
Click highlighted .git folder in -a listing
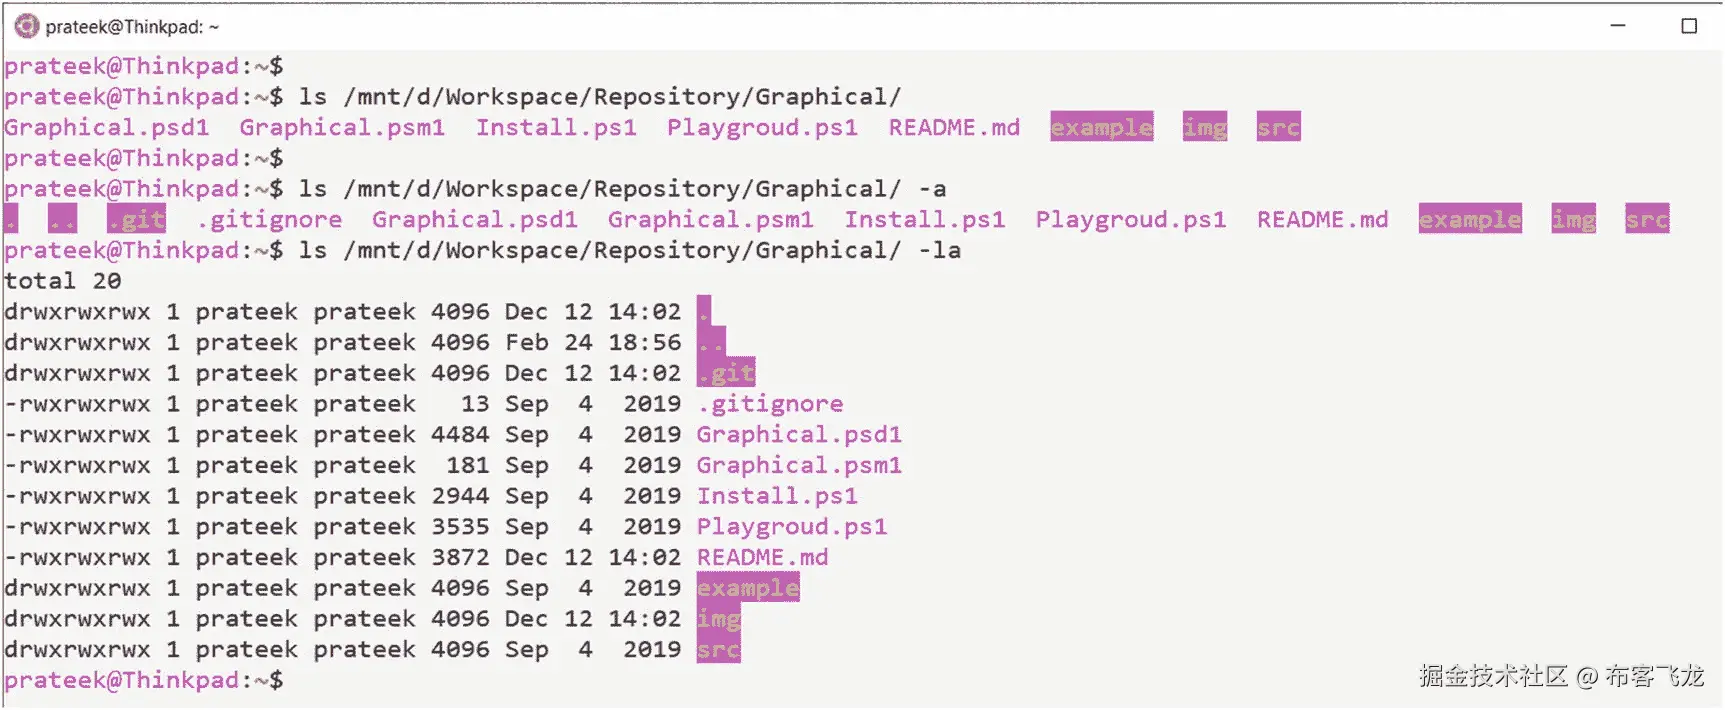[x=136, y=219]
